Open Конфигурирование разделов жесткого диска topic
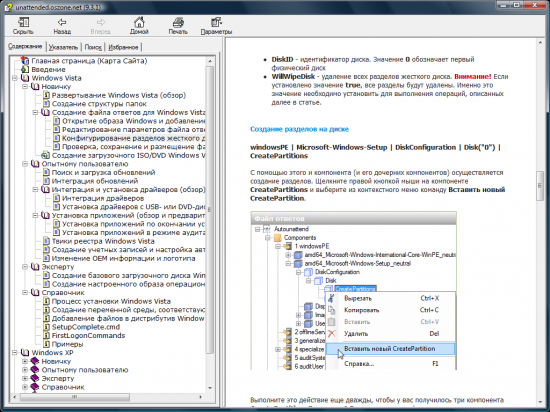The width and height of the screenshot is (550, 412). tap(134, 138)
